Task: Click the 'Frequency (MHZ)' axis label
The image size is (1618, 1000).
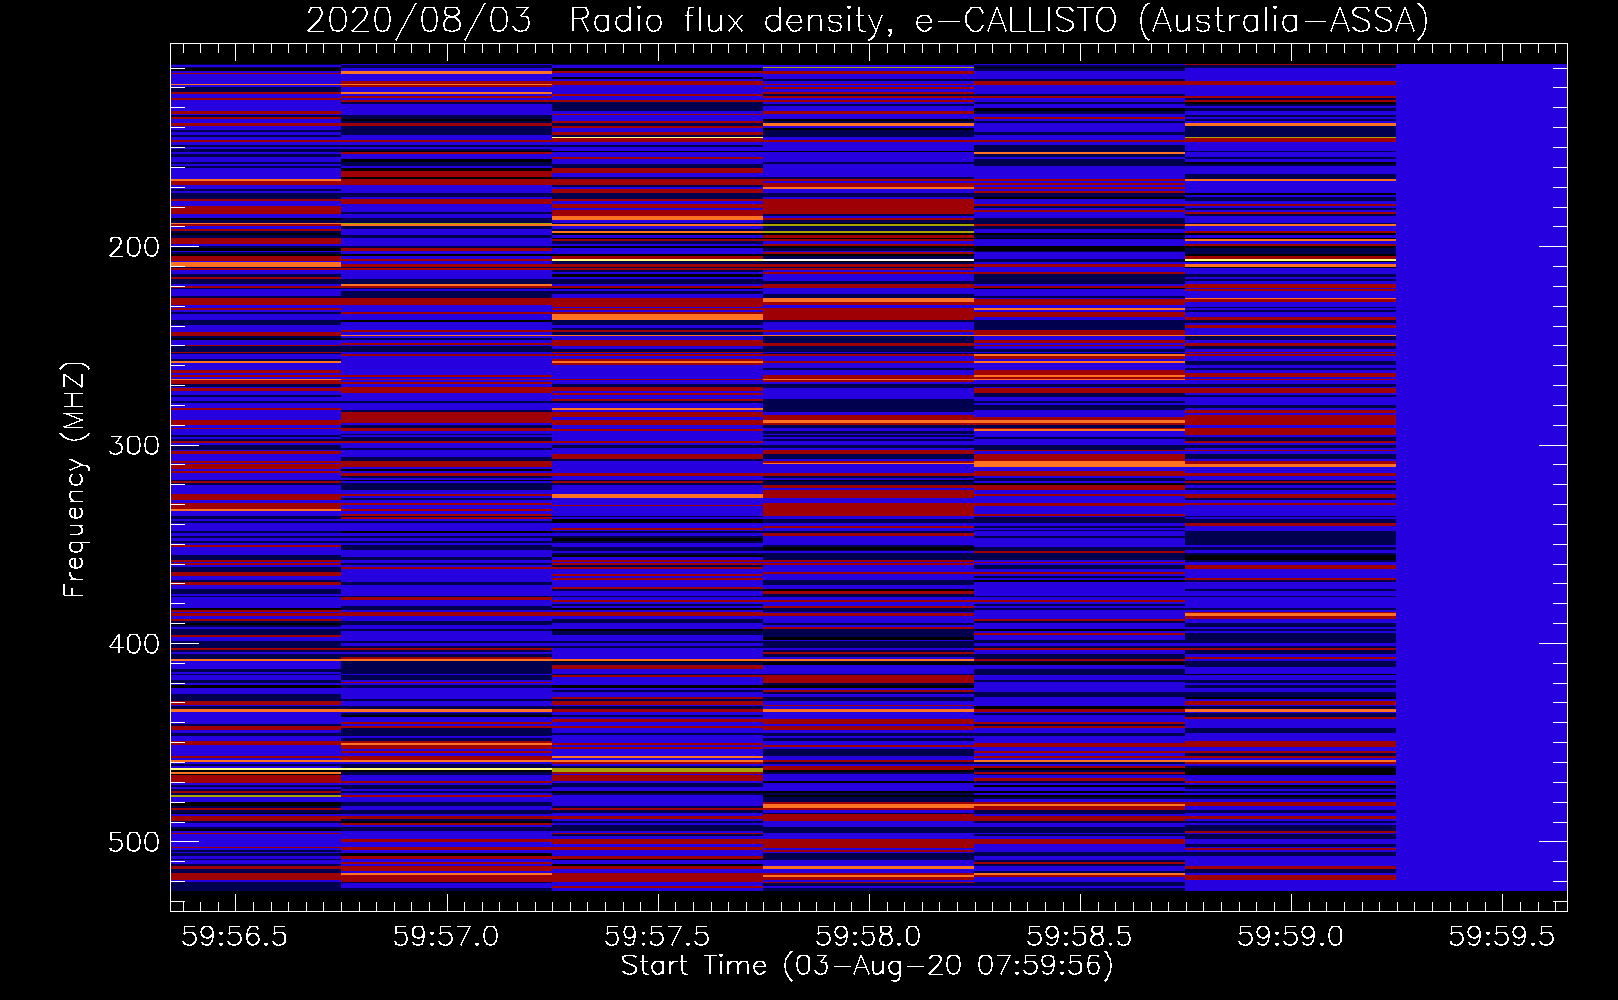Action: click(75, 479)
